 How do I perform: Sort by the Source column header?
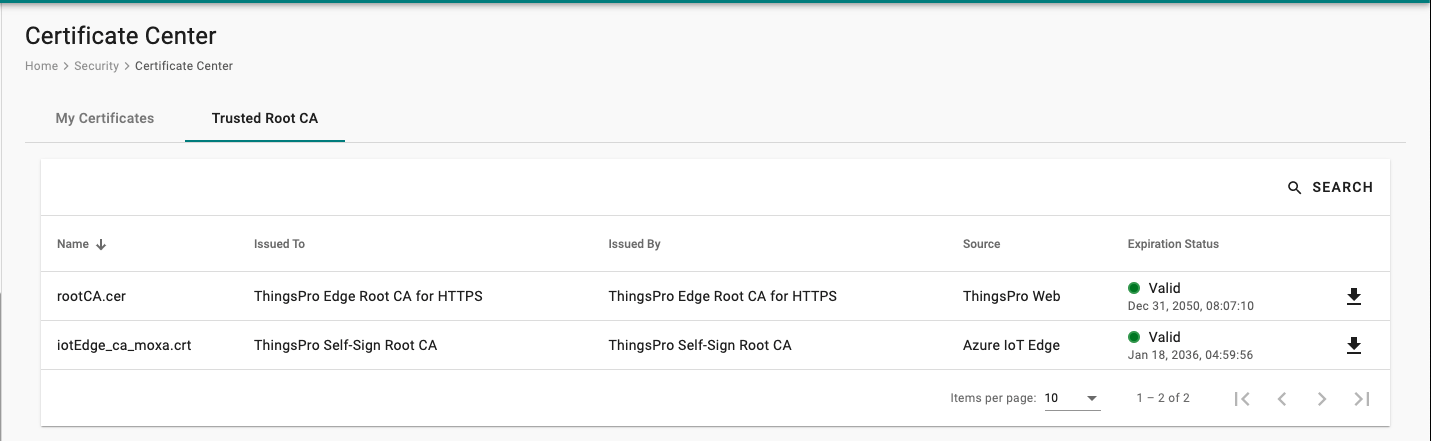[981, 244]
